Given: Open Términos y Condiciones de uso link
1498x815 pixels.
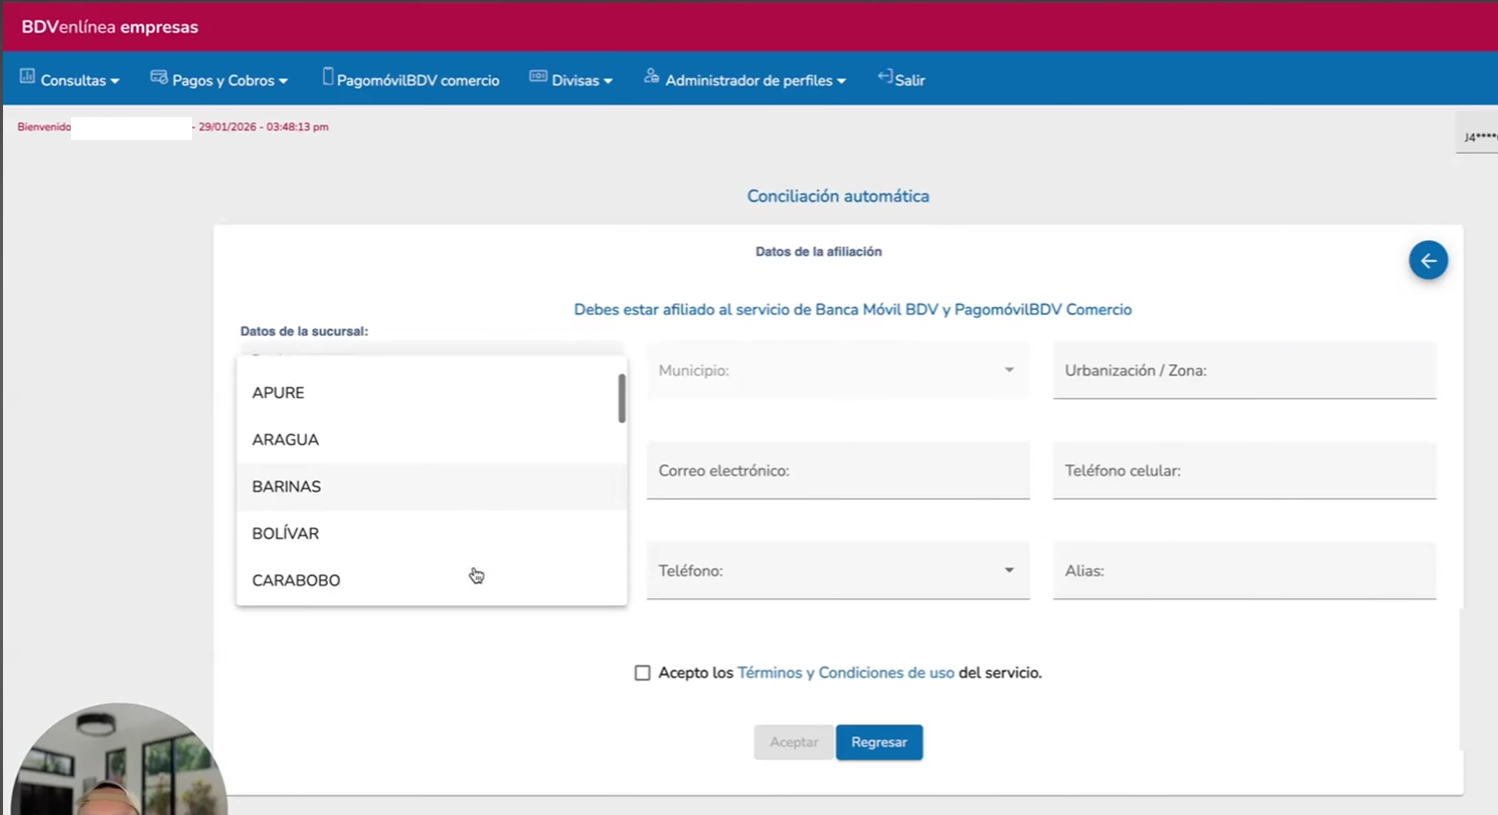Looking at the screenshot, I should coord(845,673).
